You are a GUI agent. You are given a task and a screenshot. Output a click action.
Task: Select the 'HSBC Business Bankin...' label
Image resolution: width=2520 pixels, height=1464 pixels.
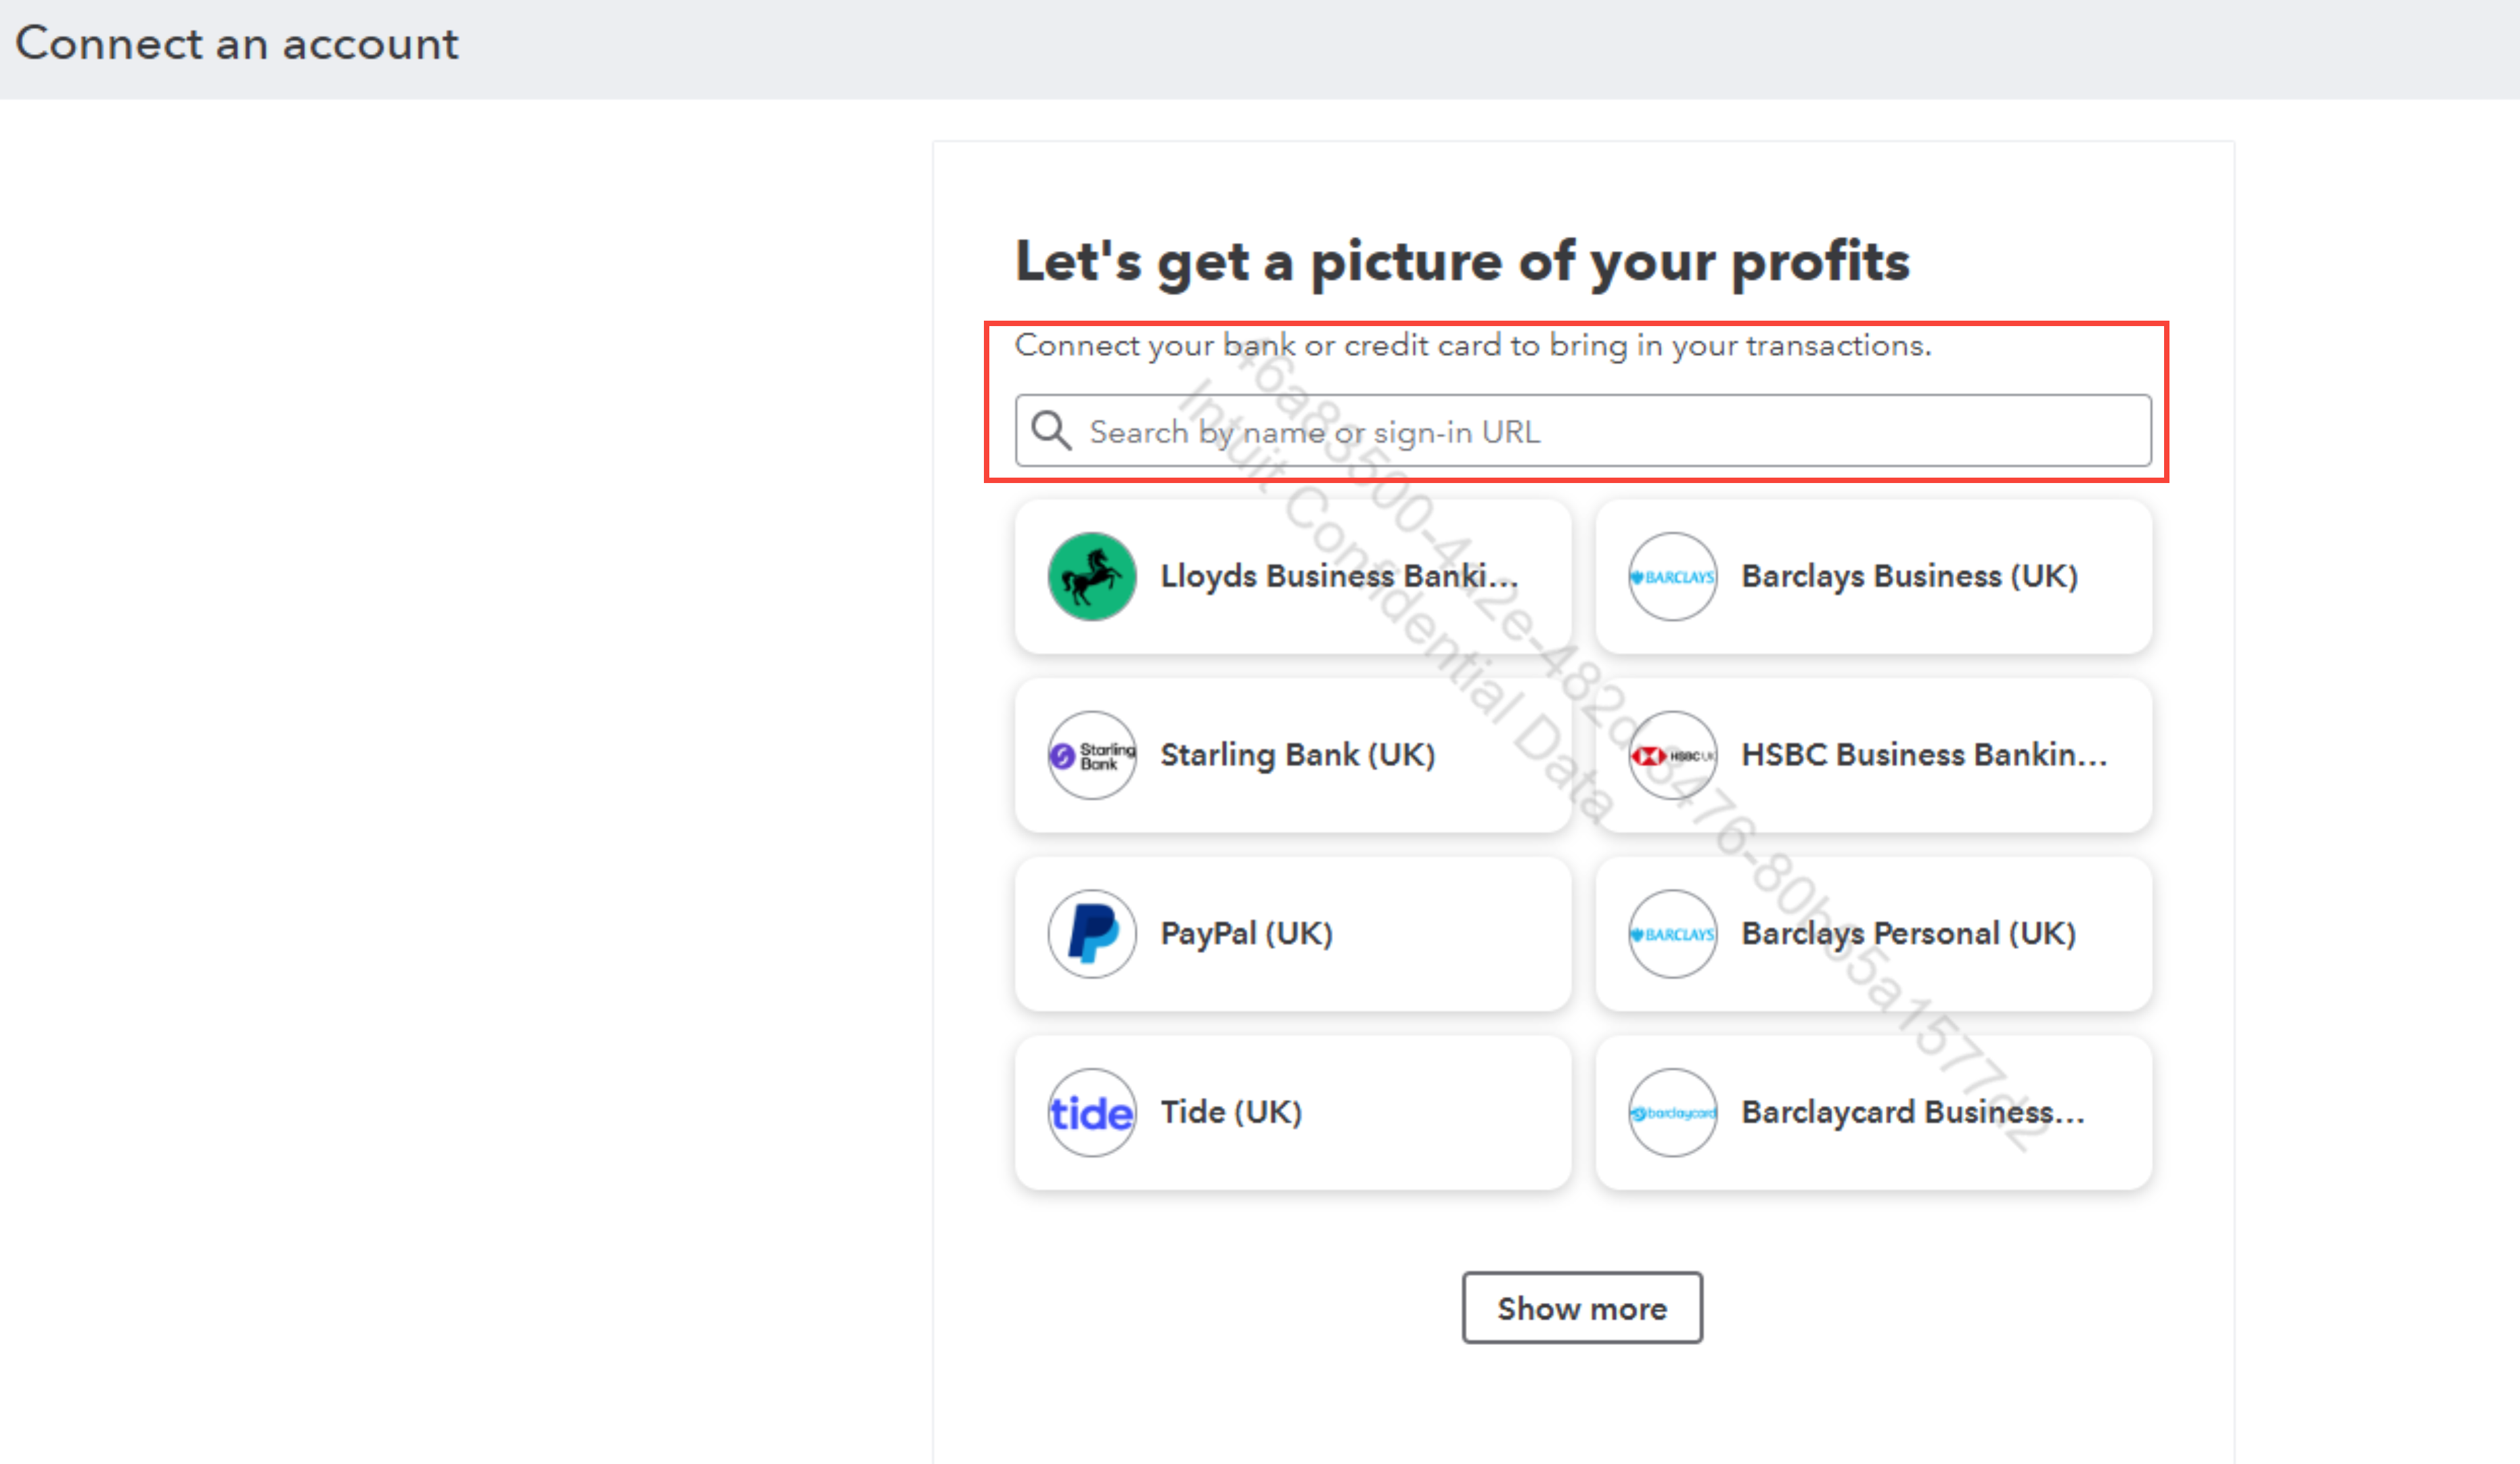(x=1924, y=755)
